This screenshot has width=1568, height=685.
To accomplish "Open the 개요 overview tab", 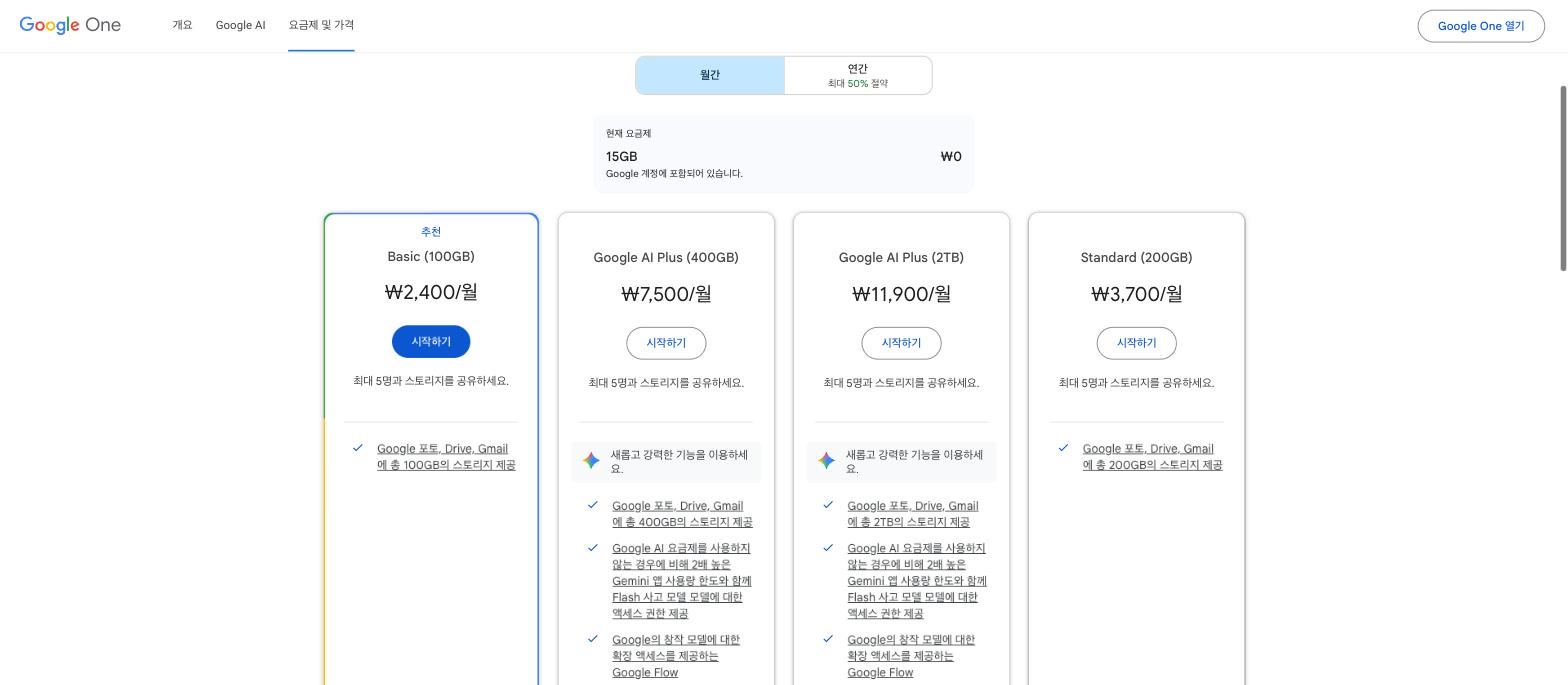I will 182,25.
